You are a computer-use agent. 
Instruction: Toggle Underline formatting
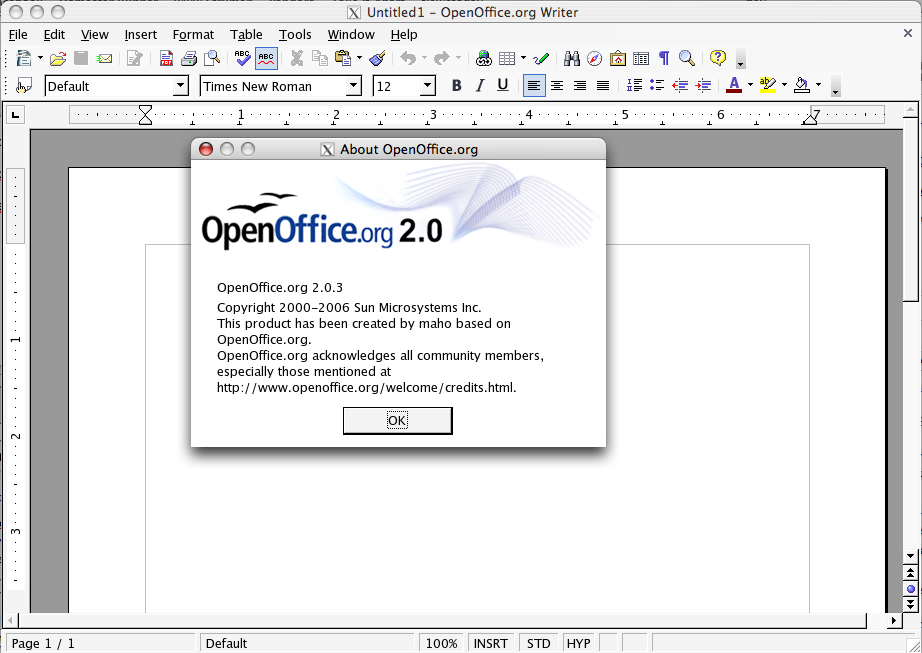click(502, 86)
